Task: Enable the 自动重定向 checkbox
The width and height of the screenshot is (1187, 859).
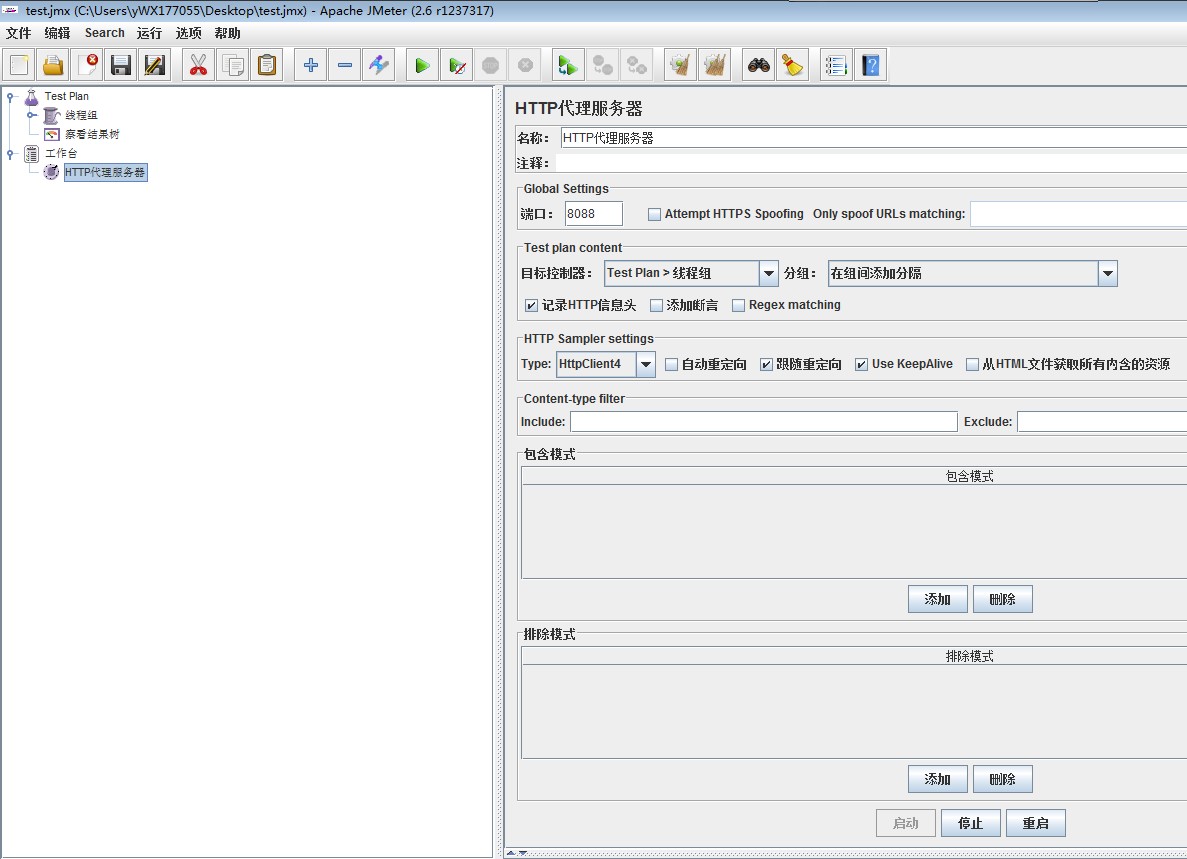Action: tap(671, 364)
